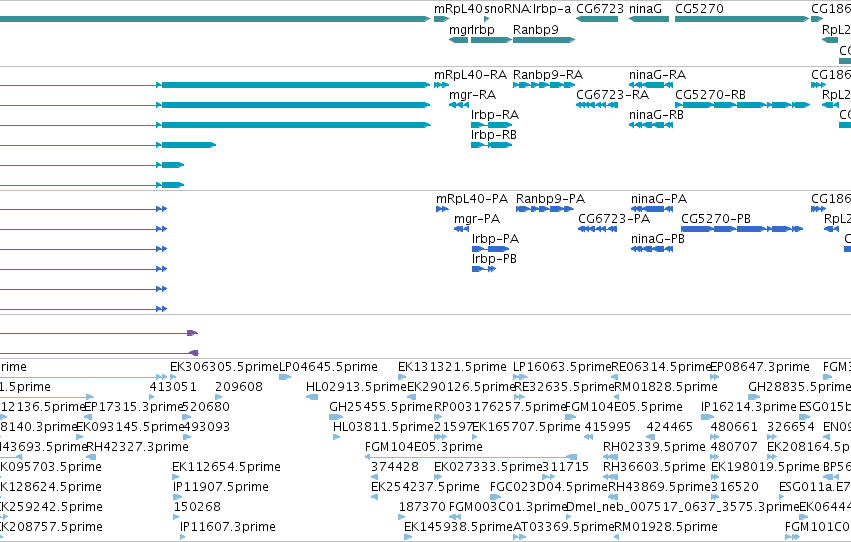Click EST label FGM003C01.3prime
This screenshot has height=542, width=851.
coord(508,507)
